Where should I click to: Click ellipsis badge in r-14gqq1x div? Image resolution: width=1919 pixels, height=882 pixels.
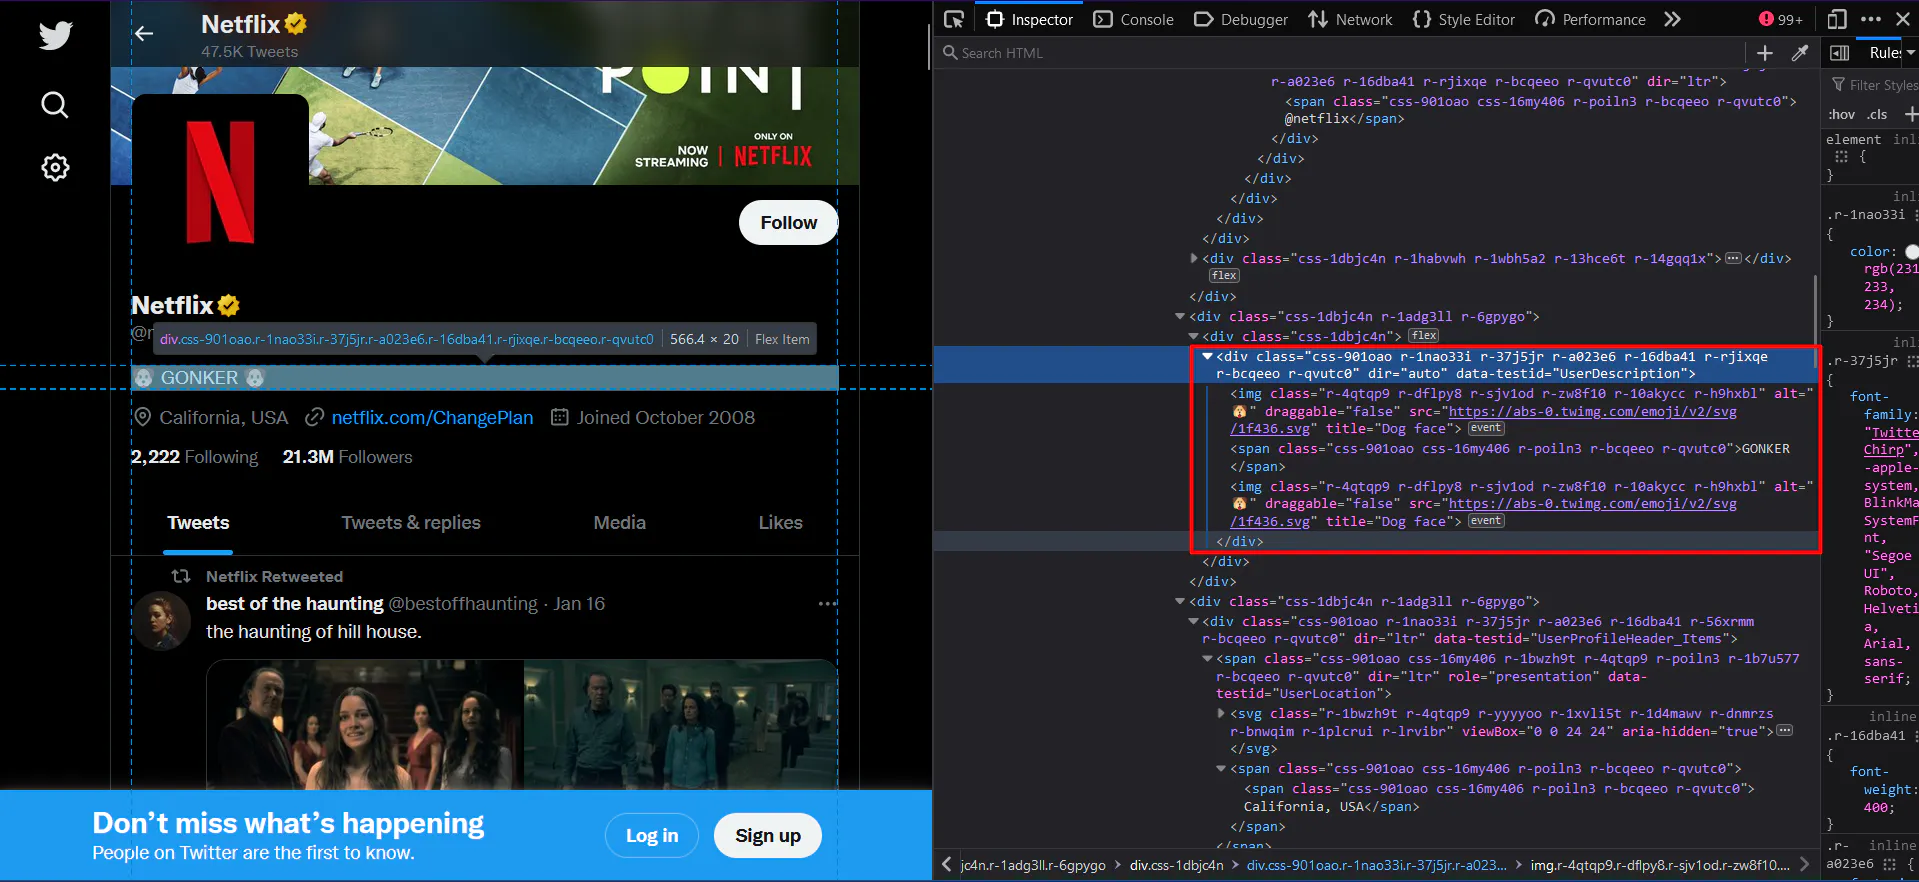click(1734, 258)
